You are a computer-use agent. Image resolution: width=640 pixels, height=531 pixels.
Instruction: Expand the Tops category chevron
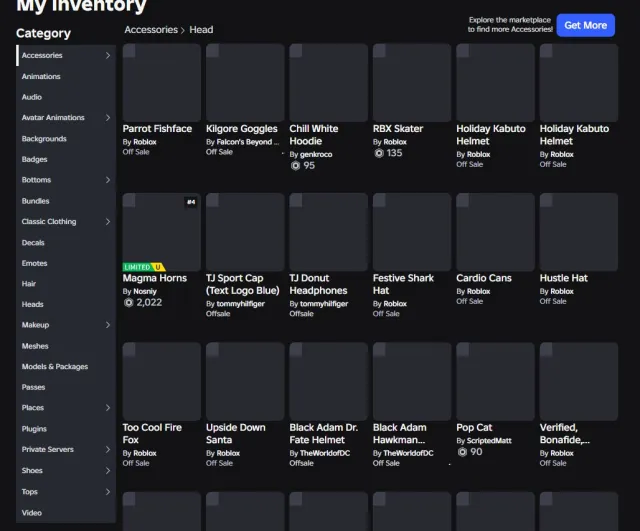pyautogui.click(x=108, y=492)
